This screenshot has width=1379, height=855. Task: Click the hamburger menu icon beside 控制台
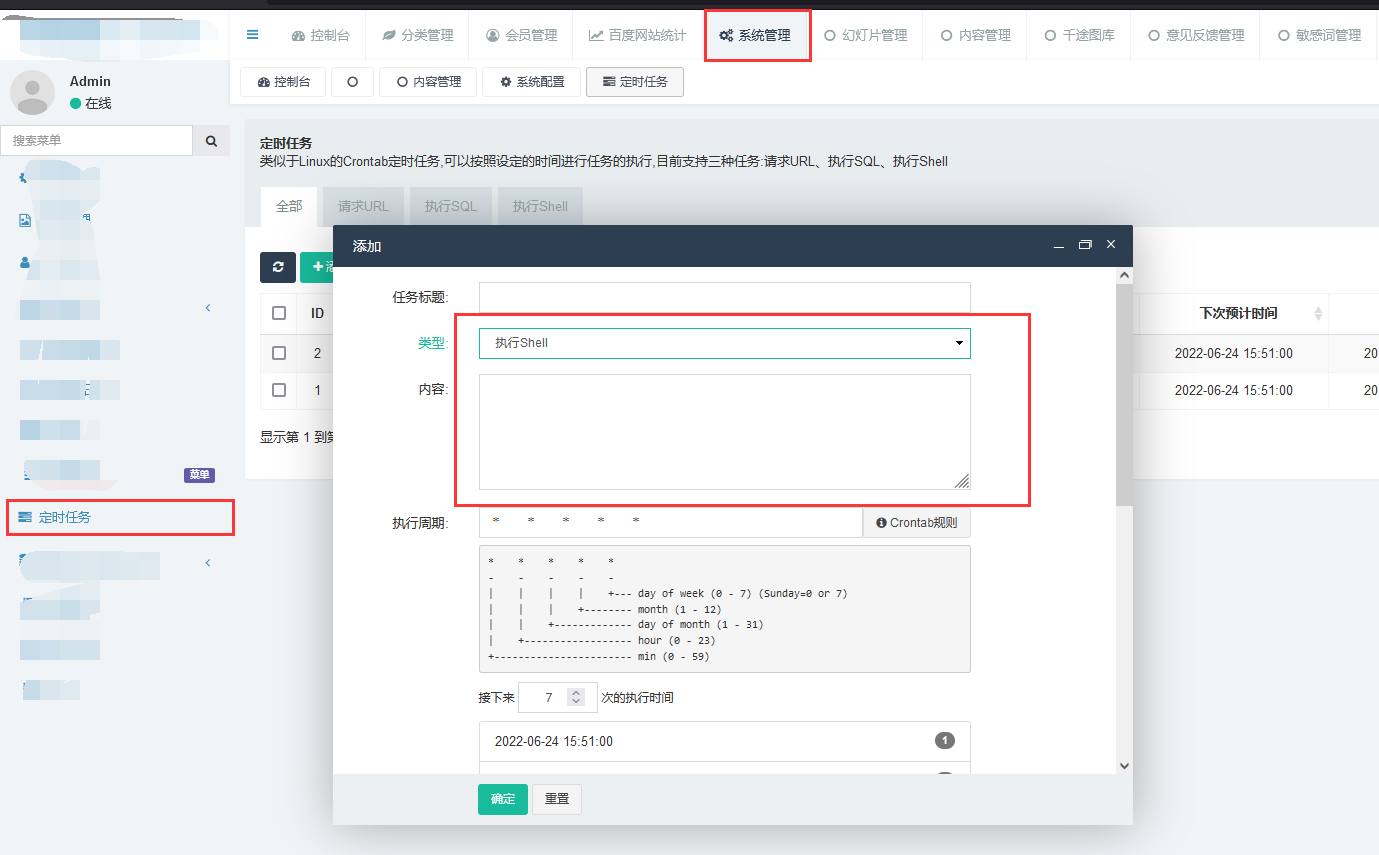point(251,33)
